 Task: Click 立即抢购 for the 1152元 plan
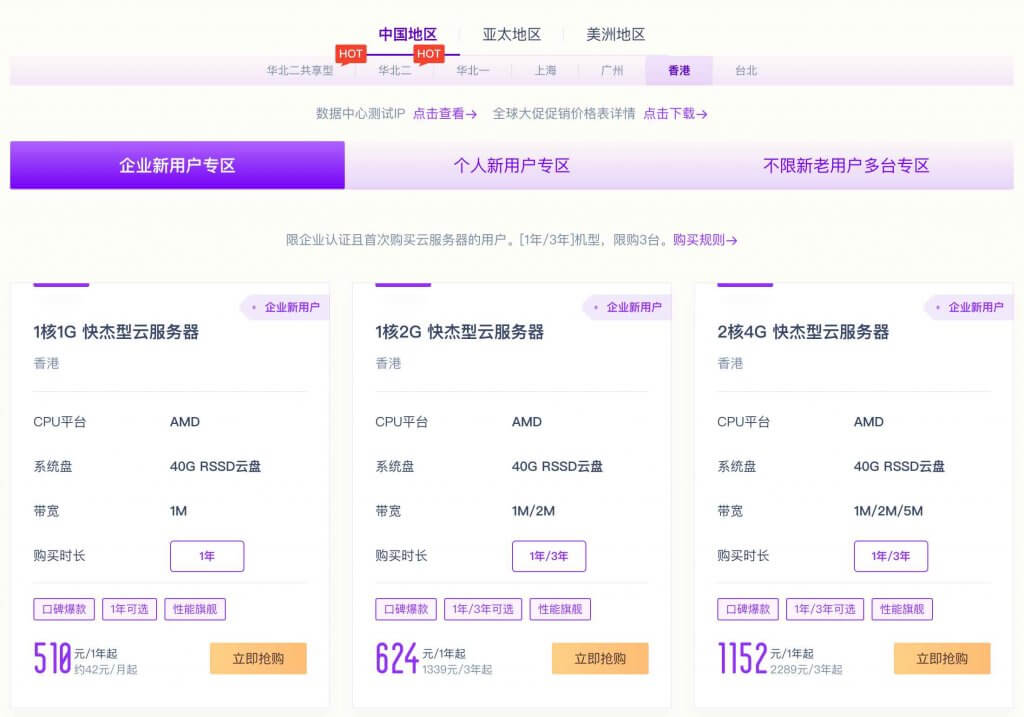pos(942,659)
